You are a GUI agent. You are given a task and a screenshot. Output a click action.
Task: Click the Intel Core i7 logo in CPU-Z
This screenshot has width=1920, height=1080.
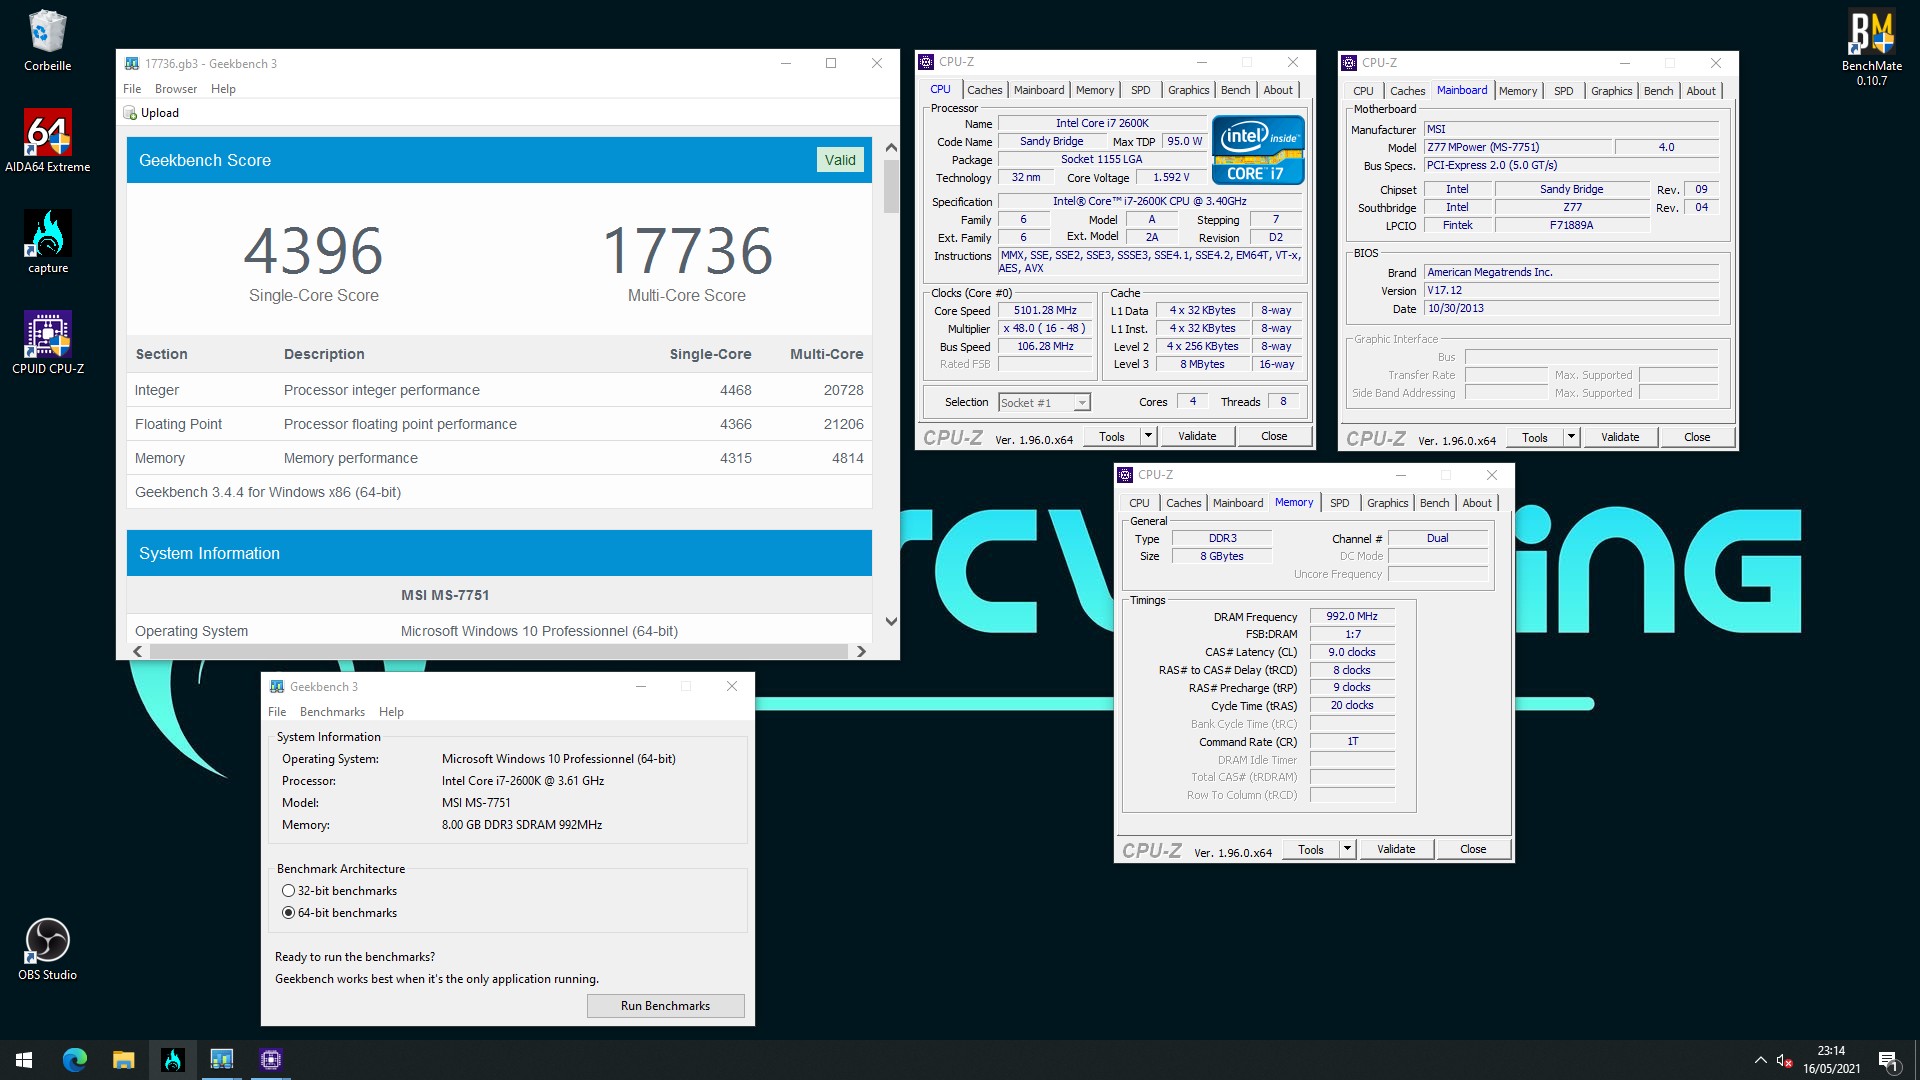(1258, 150)
